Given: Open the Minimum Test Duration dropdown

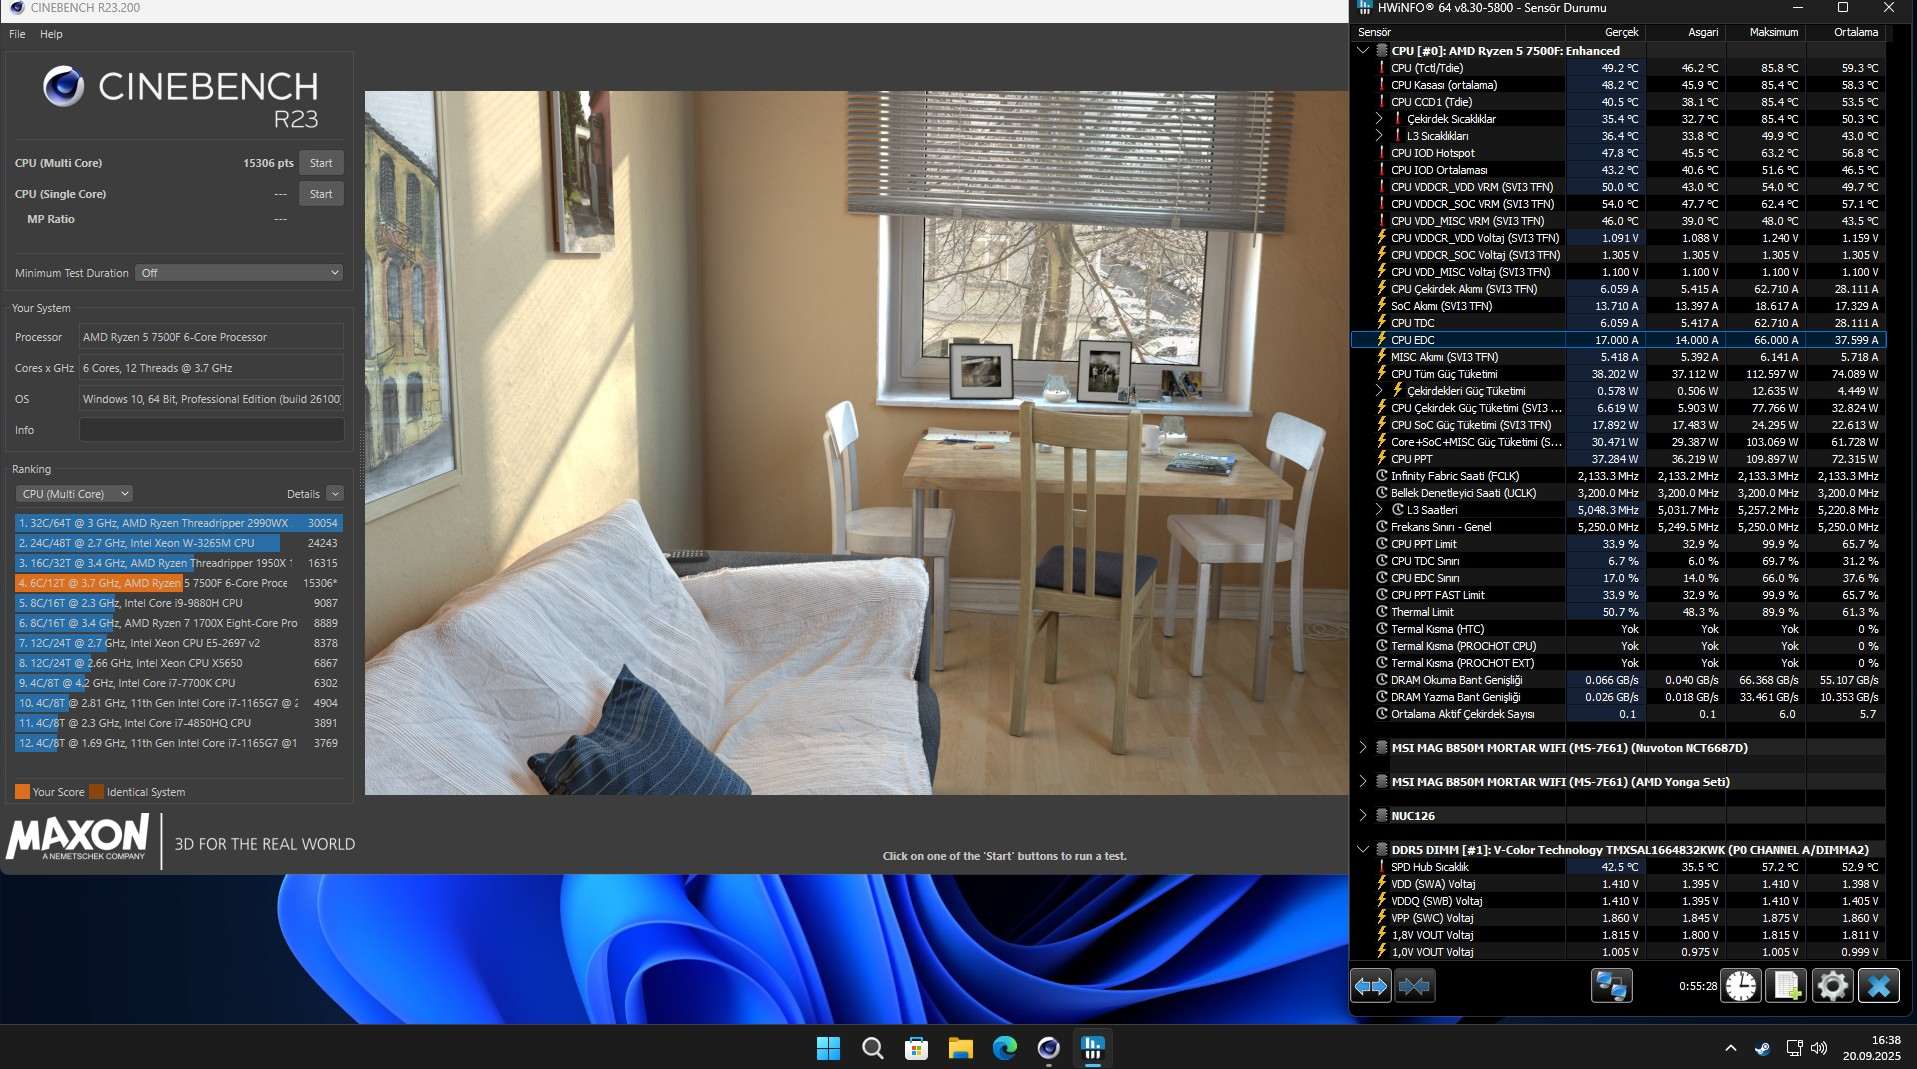Looking at the screenshot, I should tap(239, 272).
